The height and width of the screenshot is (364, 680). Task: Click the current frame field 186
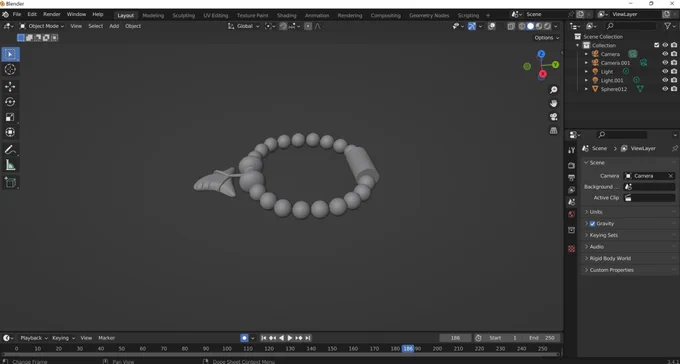(455, 338)
